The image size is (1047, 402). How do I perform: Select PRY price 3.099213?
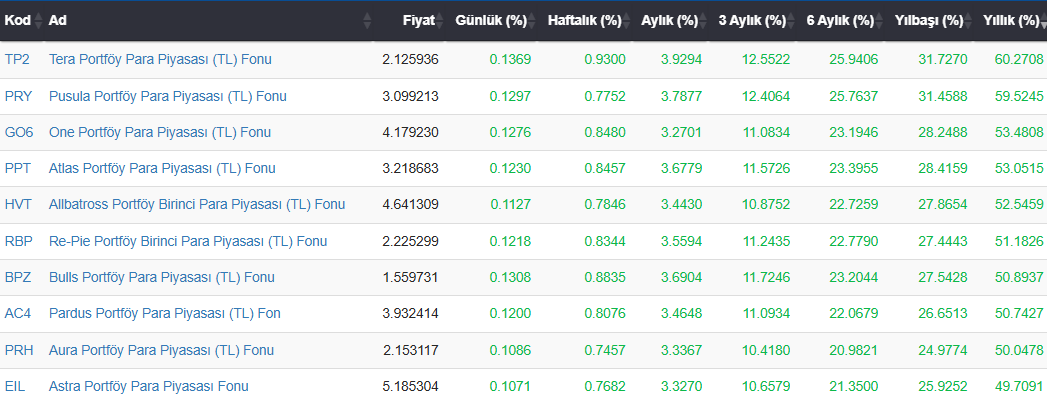(411, 96)
